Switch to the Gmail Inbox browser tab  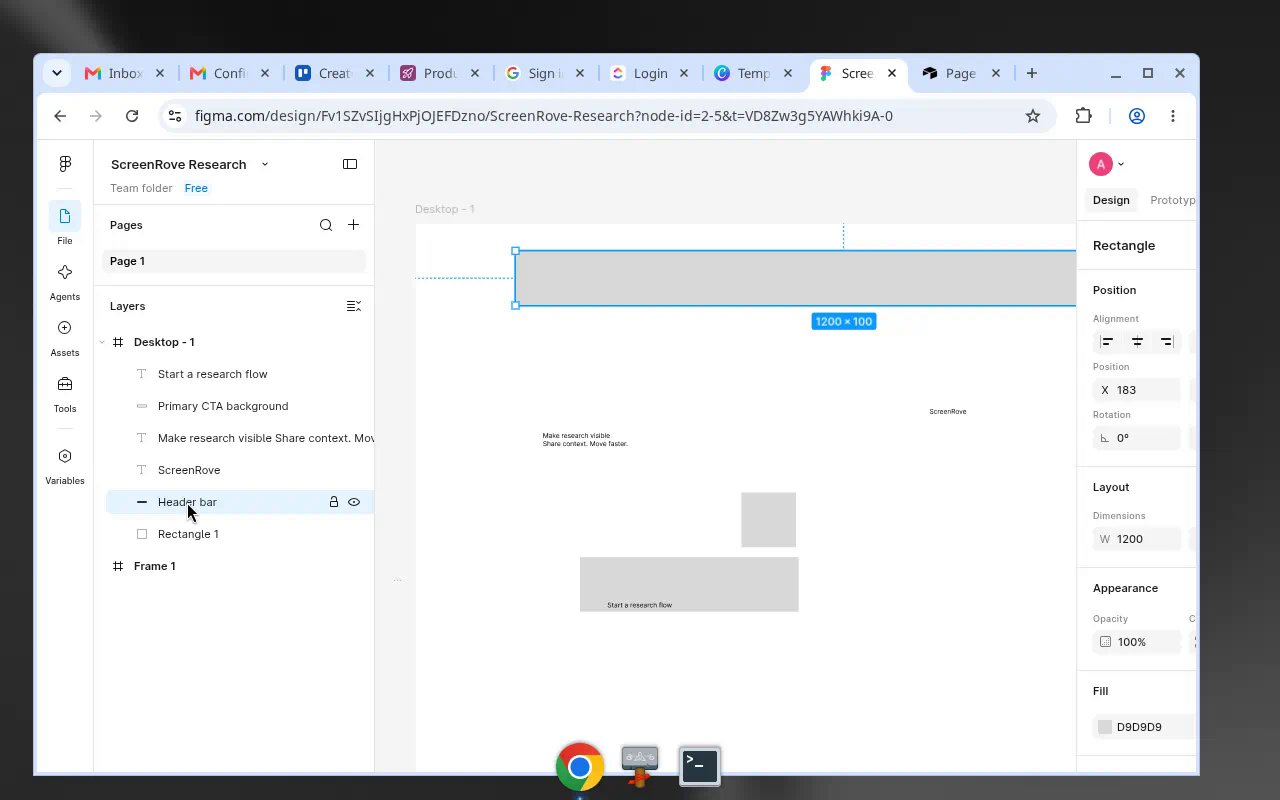click(125, 73)
